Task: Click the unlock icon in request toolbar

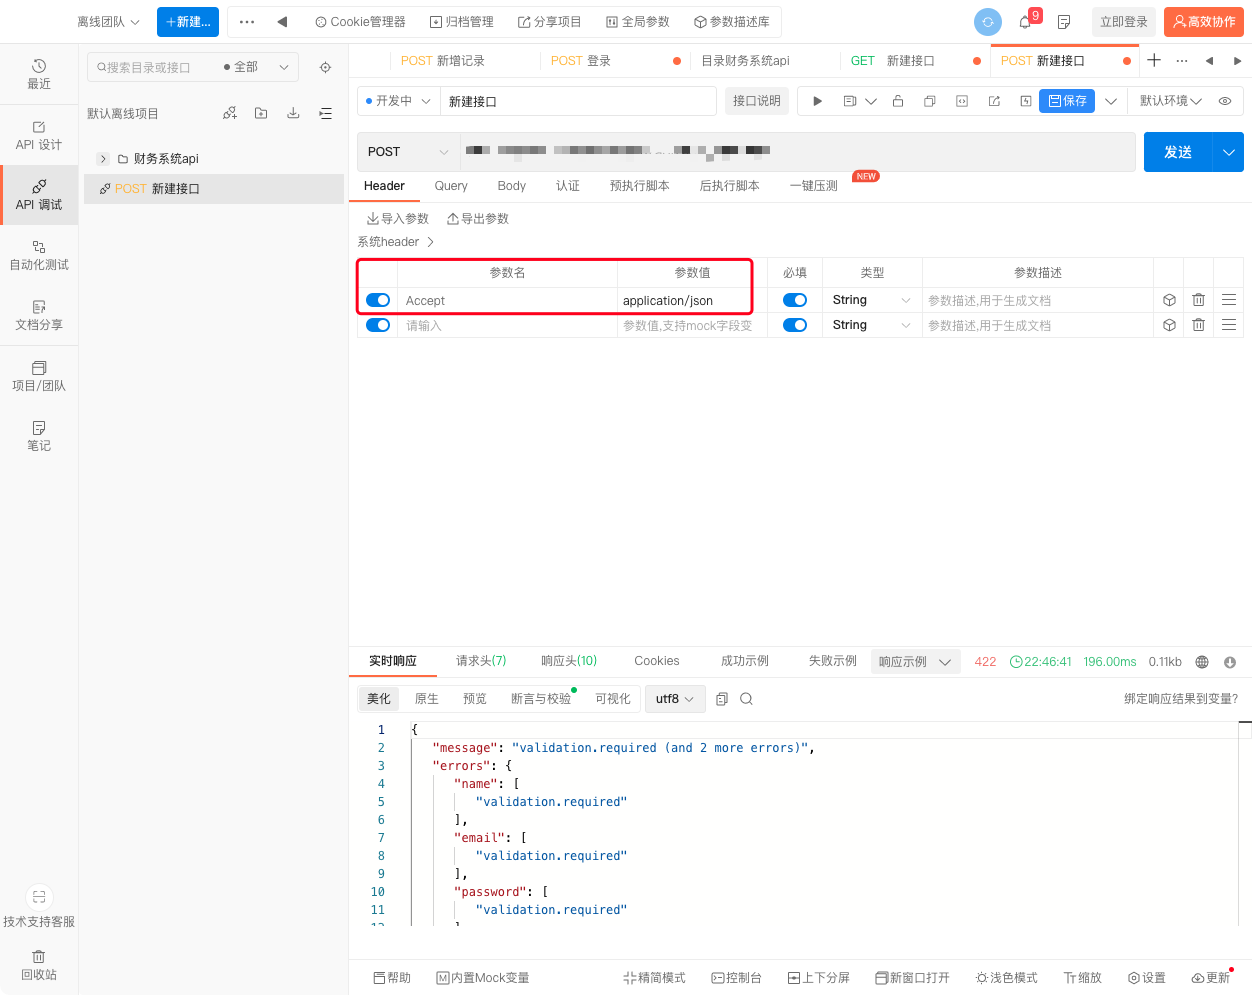Action: pyautogui.click(x=898, y=101)
